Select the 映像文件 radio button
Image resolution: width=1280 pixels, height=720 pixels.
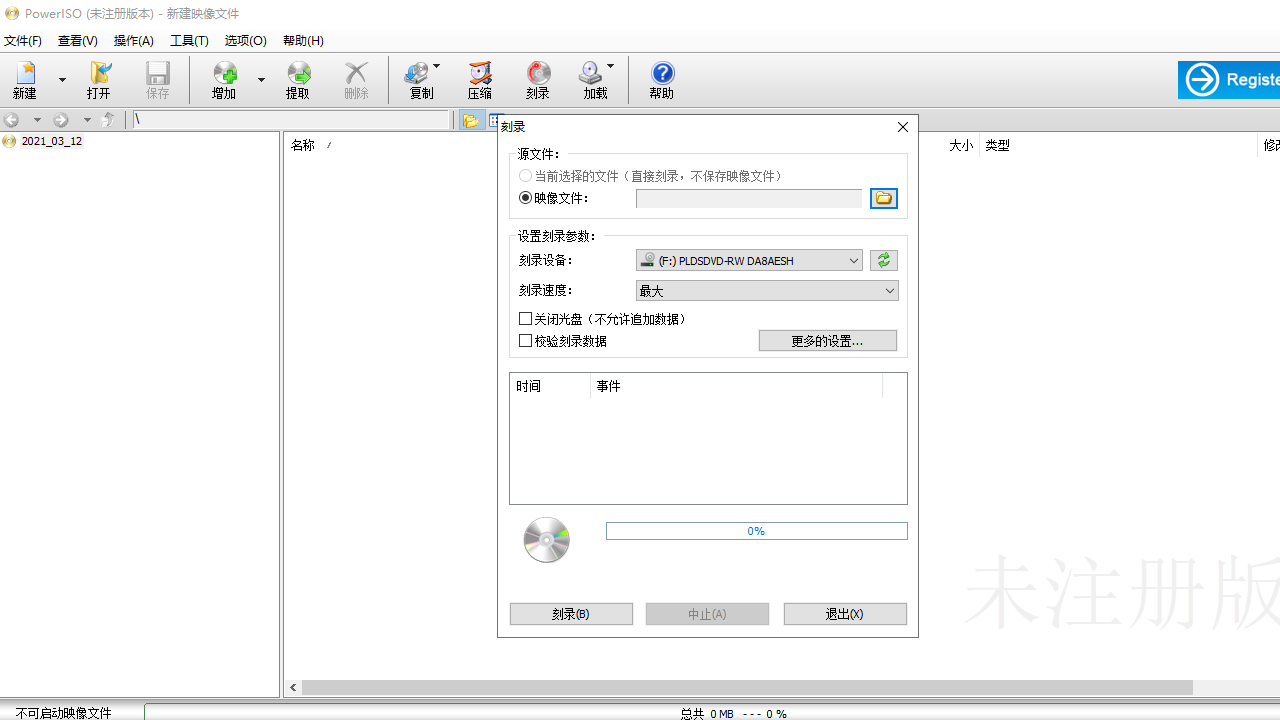(525, 197)
